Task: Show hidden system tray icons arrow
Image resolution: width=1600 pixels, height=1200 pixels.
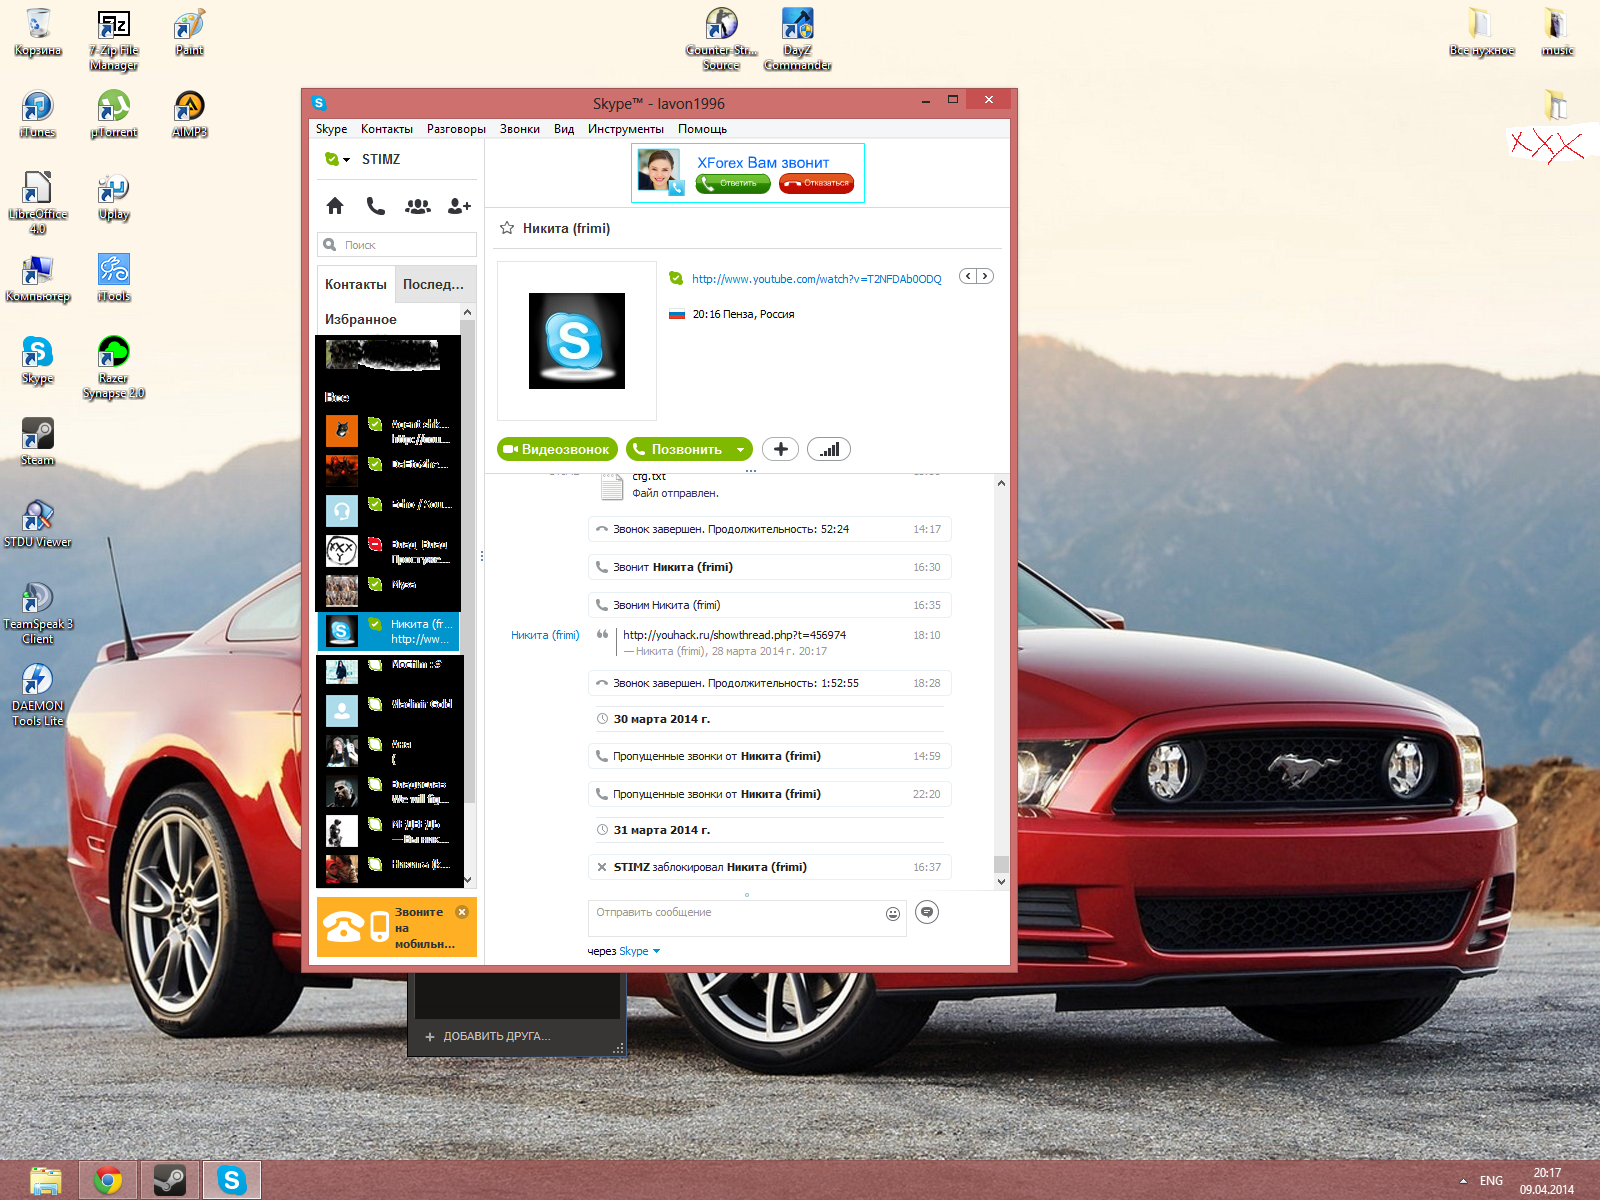Action: [1464, 1181]
